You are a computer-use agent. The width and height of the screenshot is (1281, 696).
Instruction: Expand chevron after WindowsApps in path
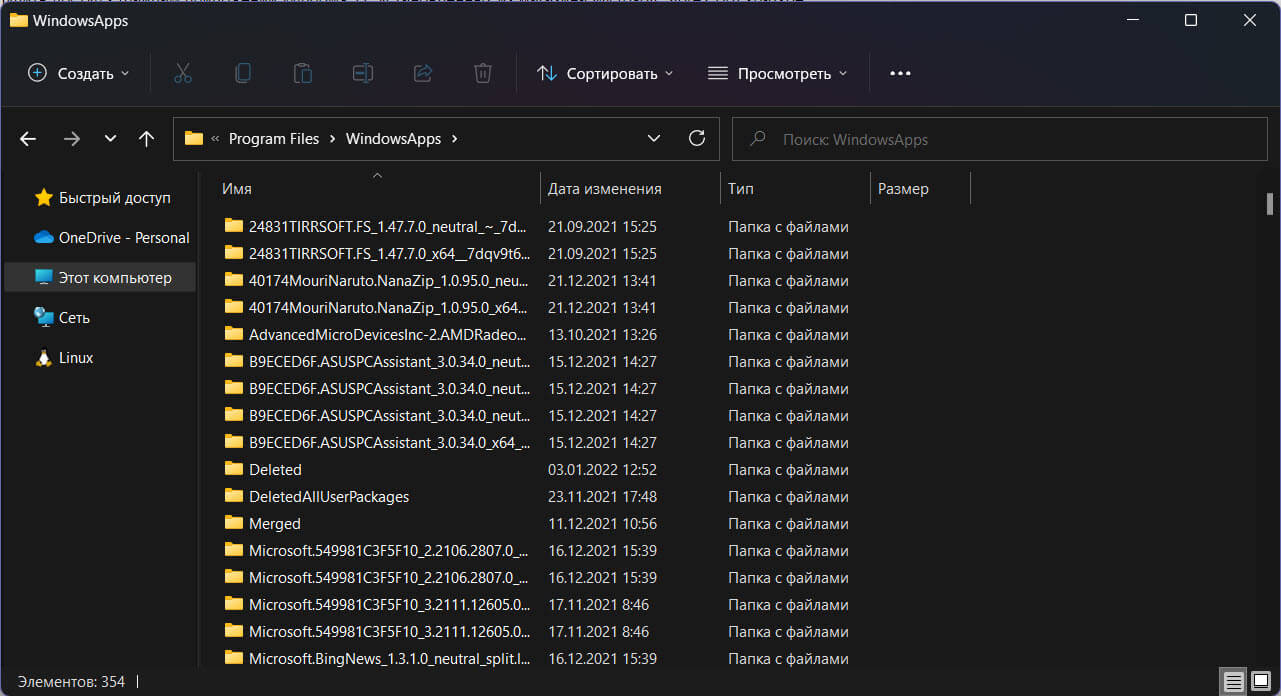point(455,139)
